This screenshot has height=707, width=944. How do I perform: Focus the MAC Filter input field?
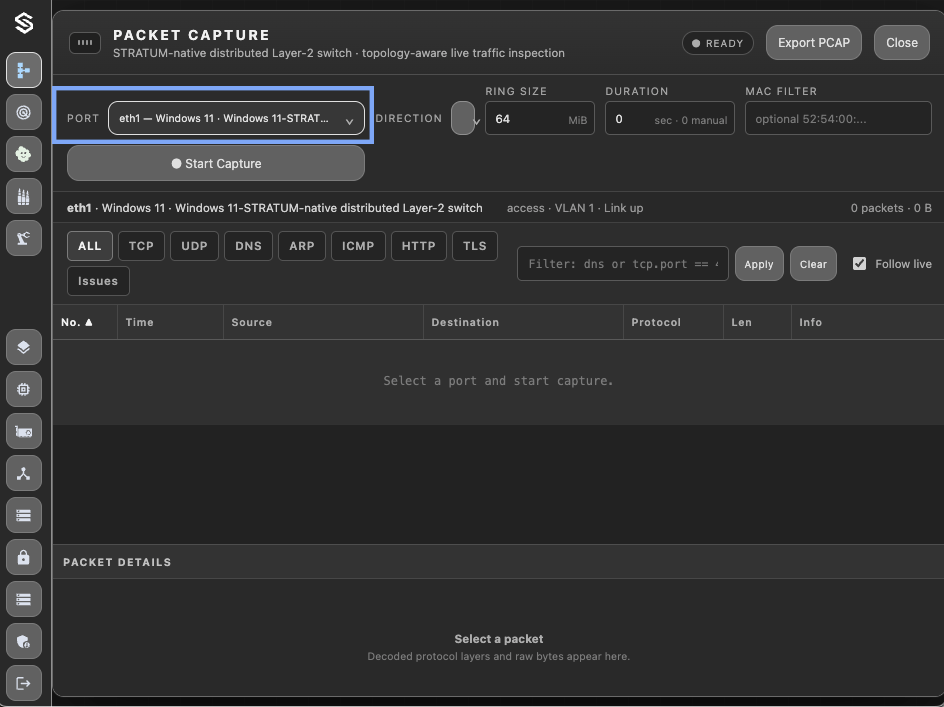pos(838,119)
